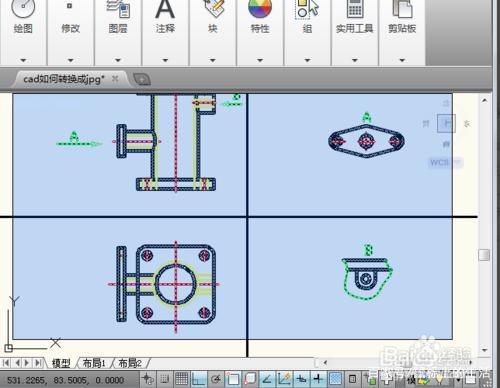This screenshot has height=388, width=500.
Task: Click horizontal scrollbar left arrow
Action: tap(325, 362)
